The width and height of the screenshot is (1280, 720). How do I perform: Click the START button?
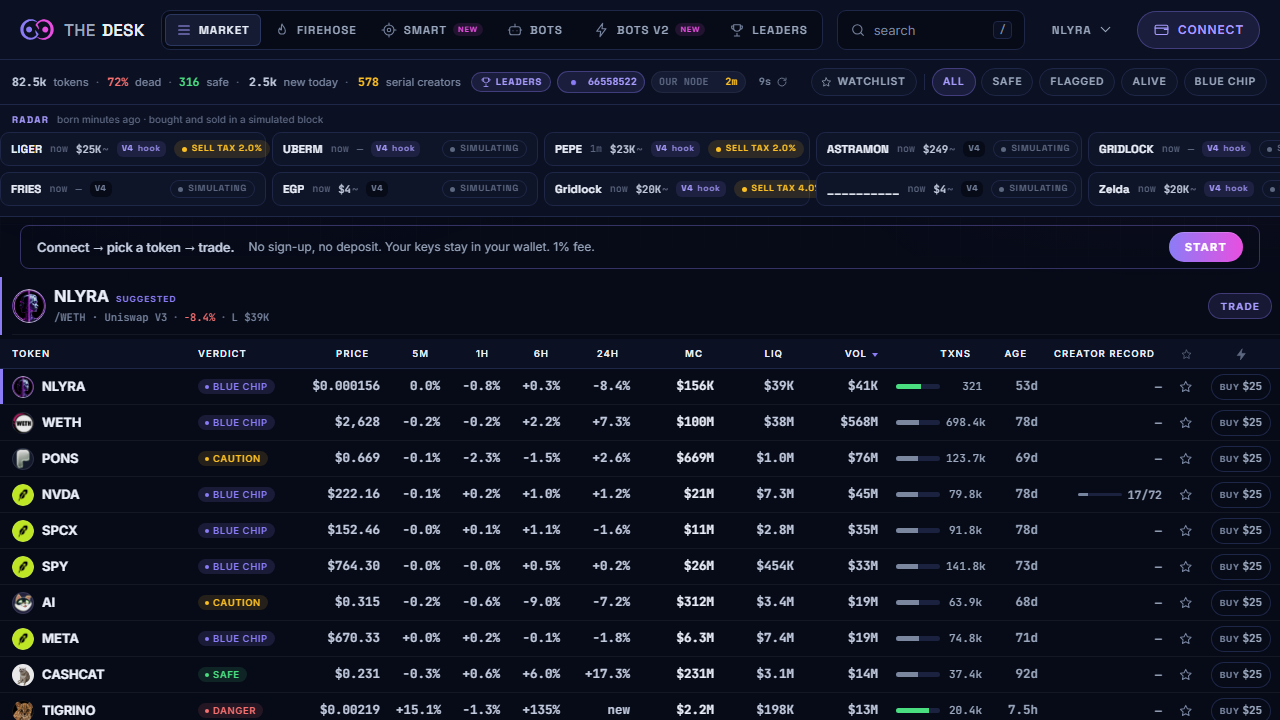tap(1205, 247)
